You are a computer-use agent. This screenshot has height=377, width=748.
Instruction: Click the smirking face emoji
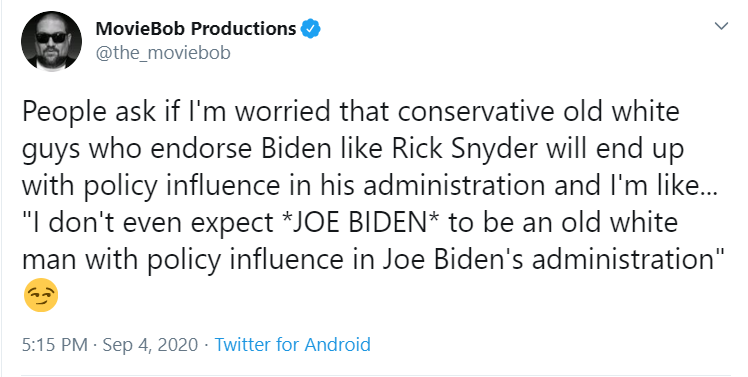tap(41, 295)
